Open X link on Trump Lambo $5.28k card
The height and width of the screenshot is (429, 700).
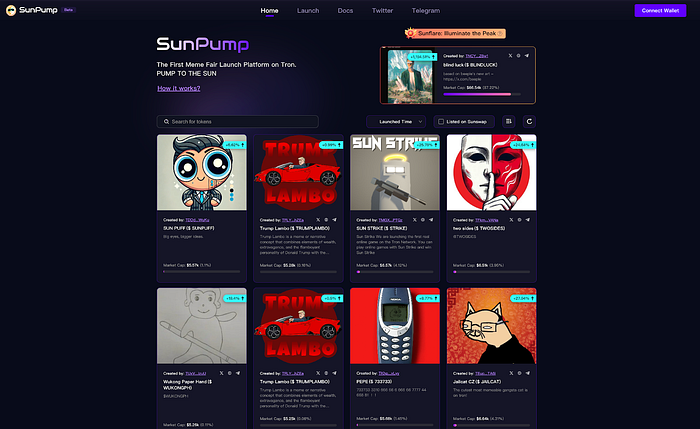click(318, 220)
